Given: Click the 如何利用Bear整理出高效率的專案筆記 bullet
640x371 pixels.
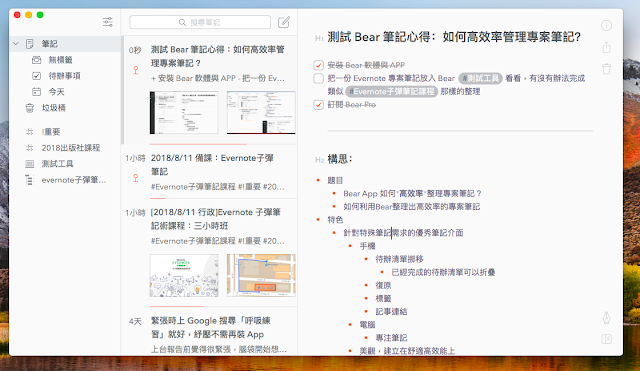Looking at the screenshot, I should tap(411, 207).
